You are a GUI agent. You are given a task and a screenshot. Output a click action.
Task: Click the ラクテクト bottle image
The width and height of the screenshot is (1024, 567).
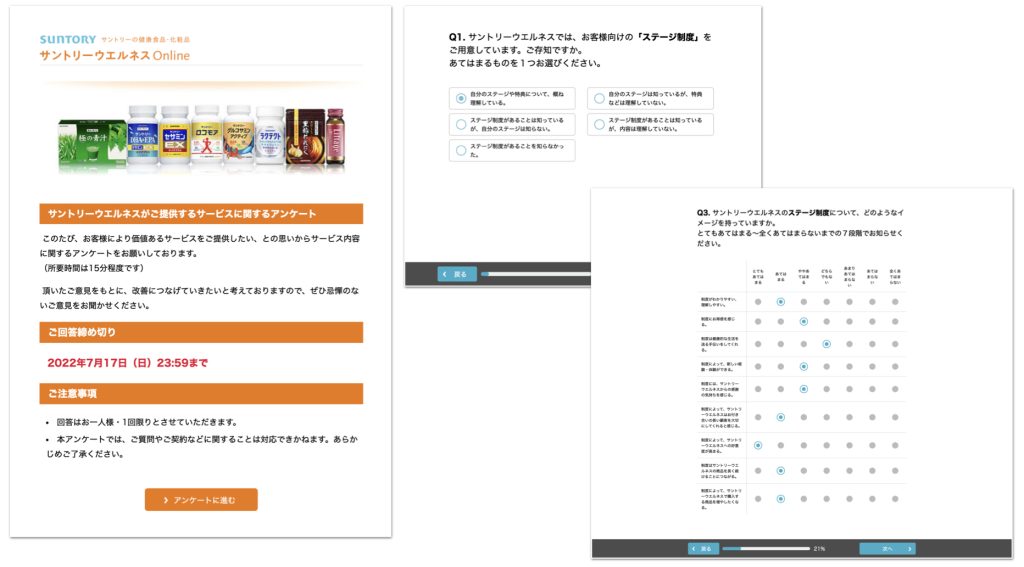point(269,135)
